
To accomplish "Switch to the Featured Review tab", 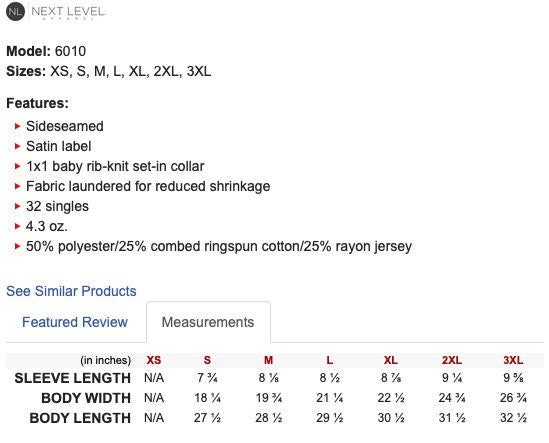I will [75, 322].
